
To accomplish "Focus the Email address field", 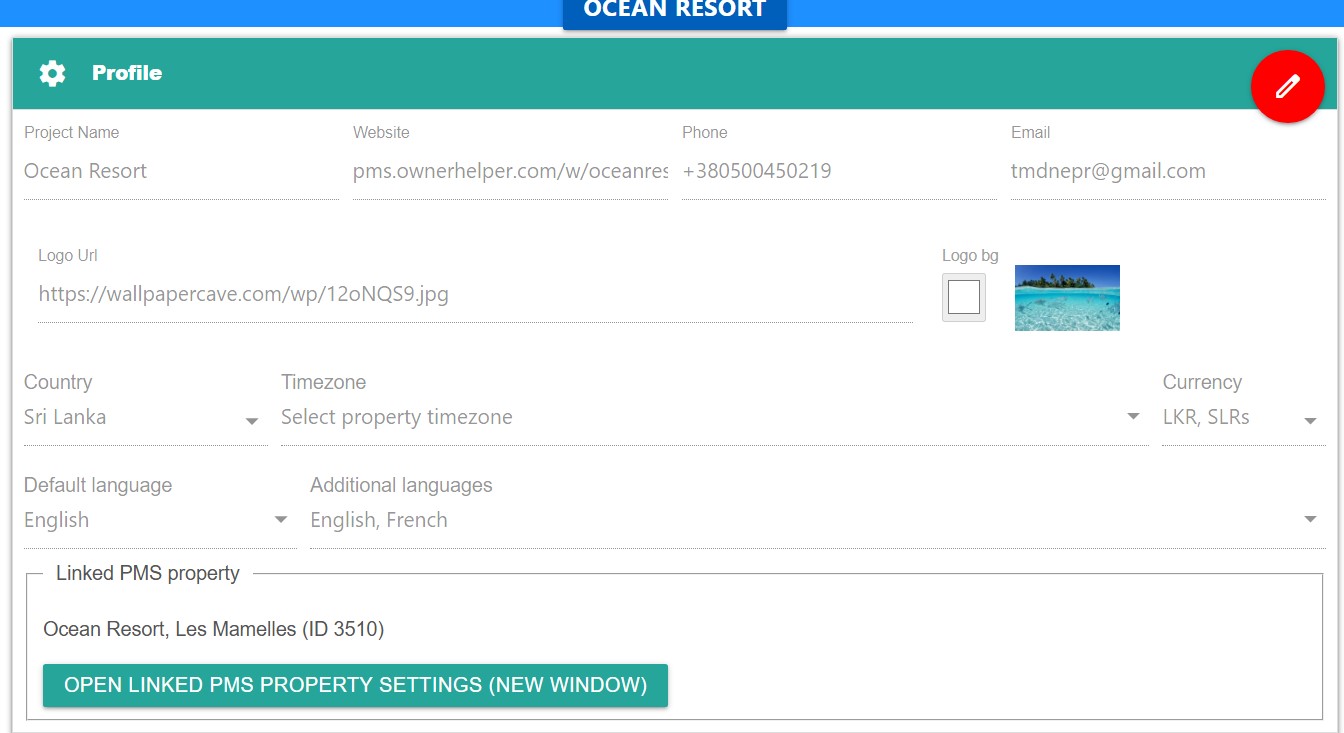I will point(1167,172).
